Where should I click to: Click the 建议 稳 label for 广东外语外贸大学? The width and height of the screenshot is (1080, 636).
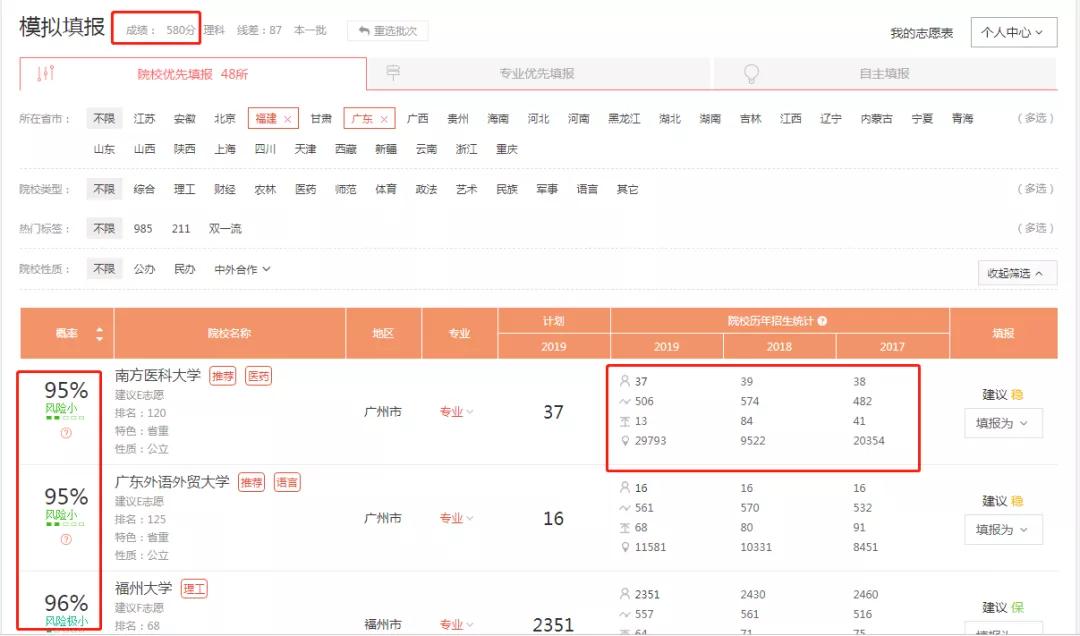click(x=1003, y=501)
